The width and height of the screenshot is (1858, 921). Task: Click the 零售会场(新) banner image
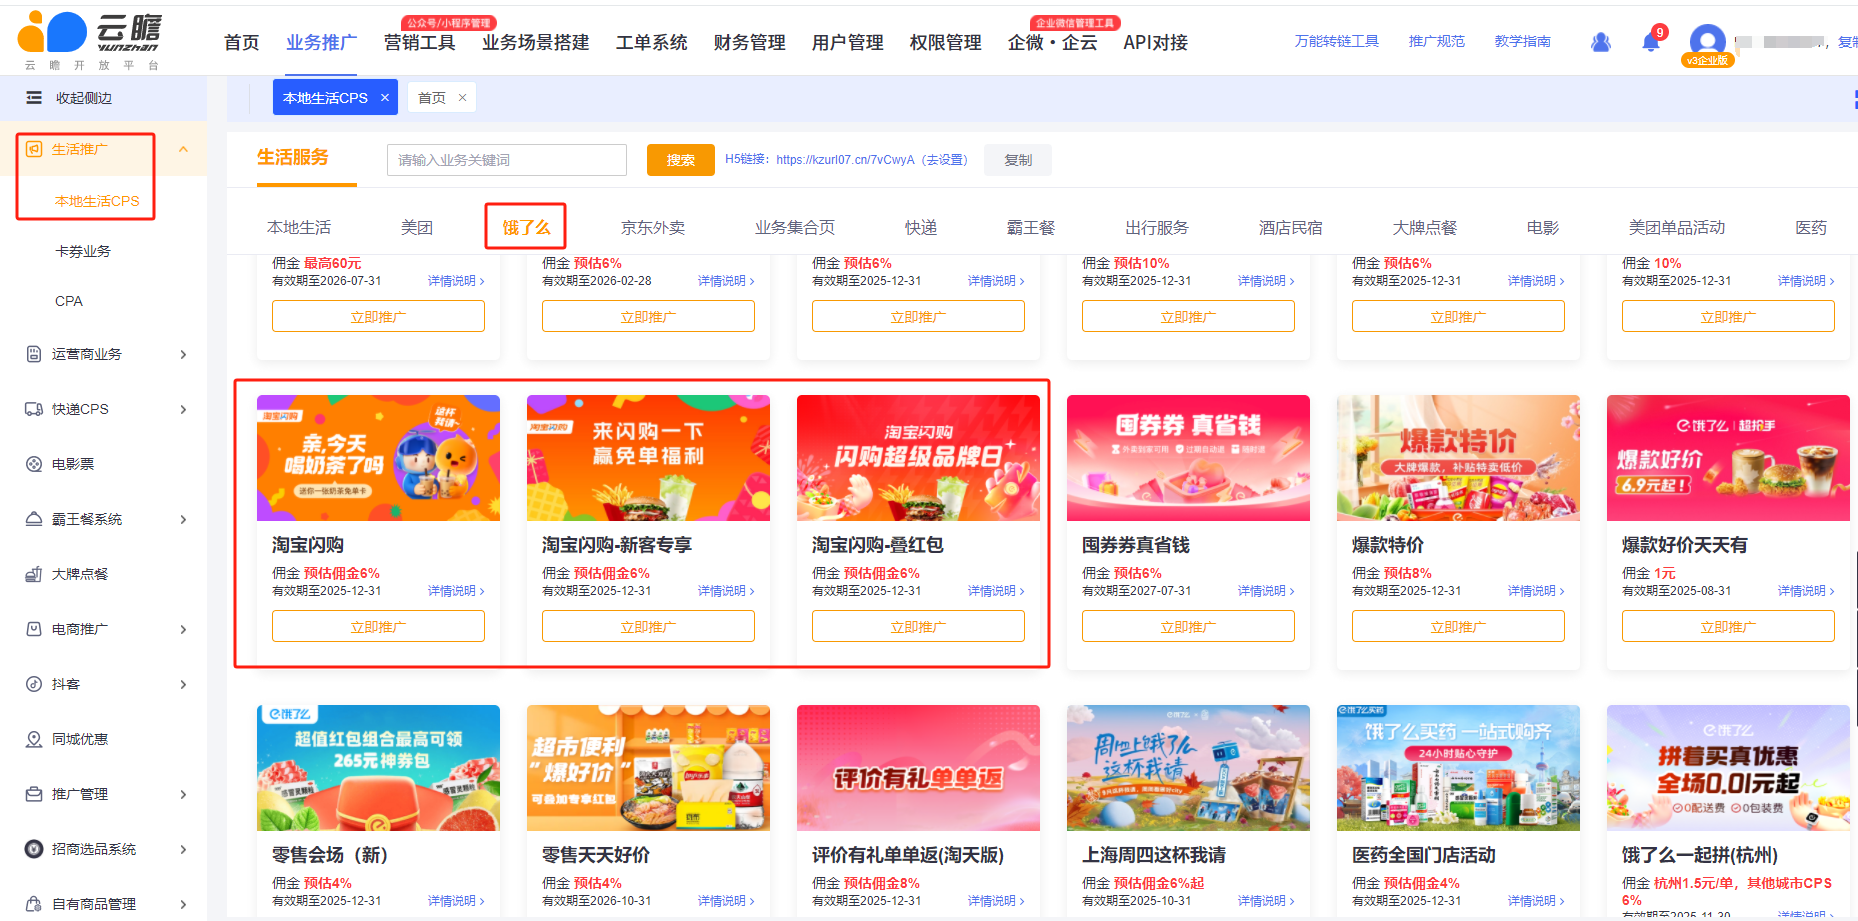[378, 768]
